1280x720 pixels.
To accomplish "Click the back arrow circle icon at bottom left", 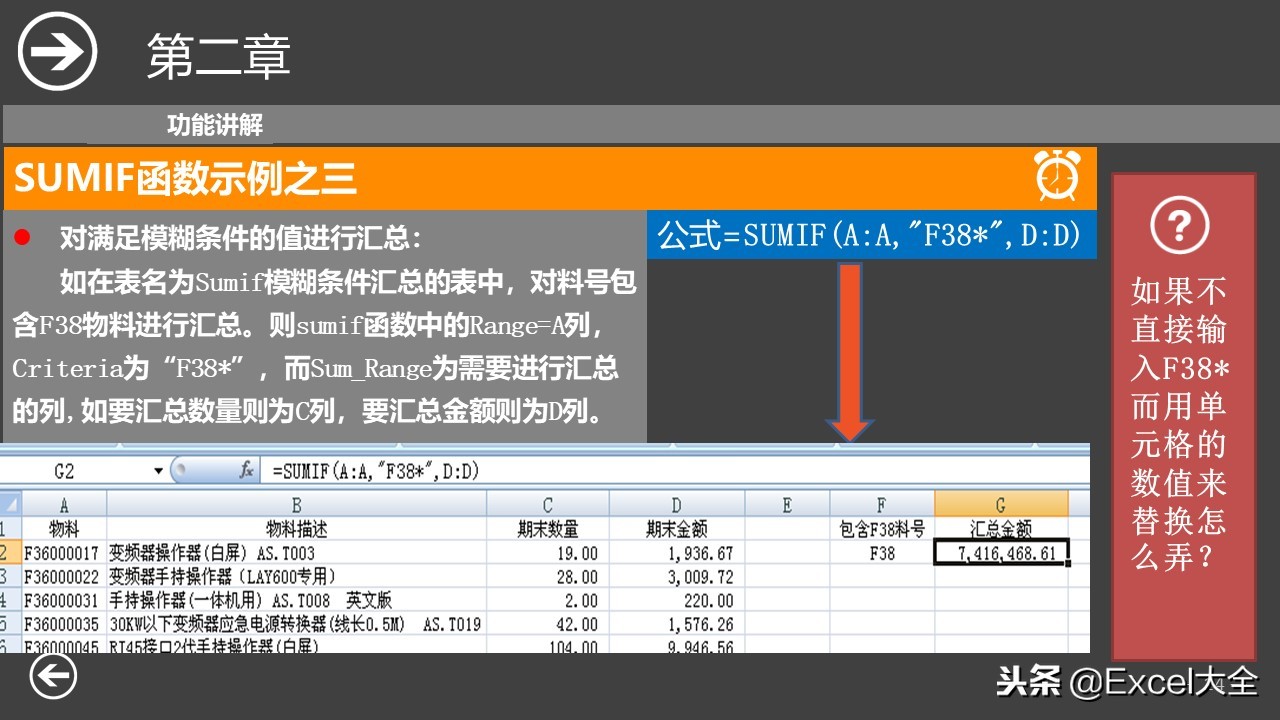I will tap(55, 676).
